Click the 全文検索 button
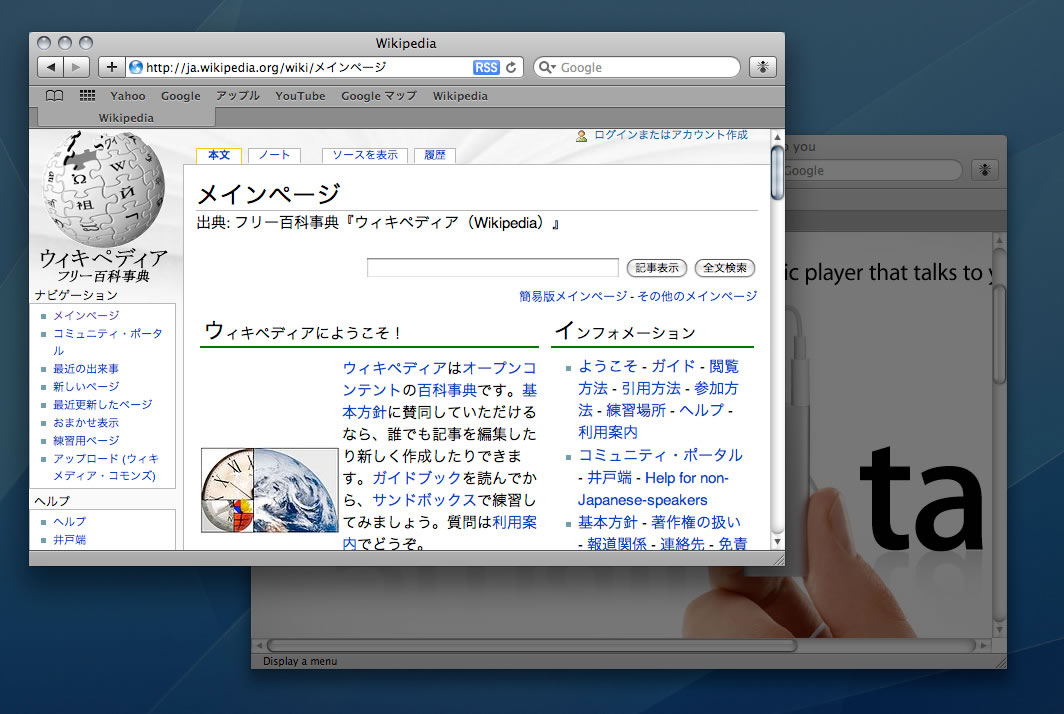Viewport: 1064px width, 714px height. click(725, 268)
